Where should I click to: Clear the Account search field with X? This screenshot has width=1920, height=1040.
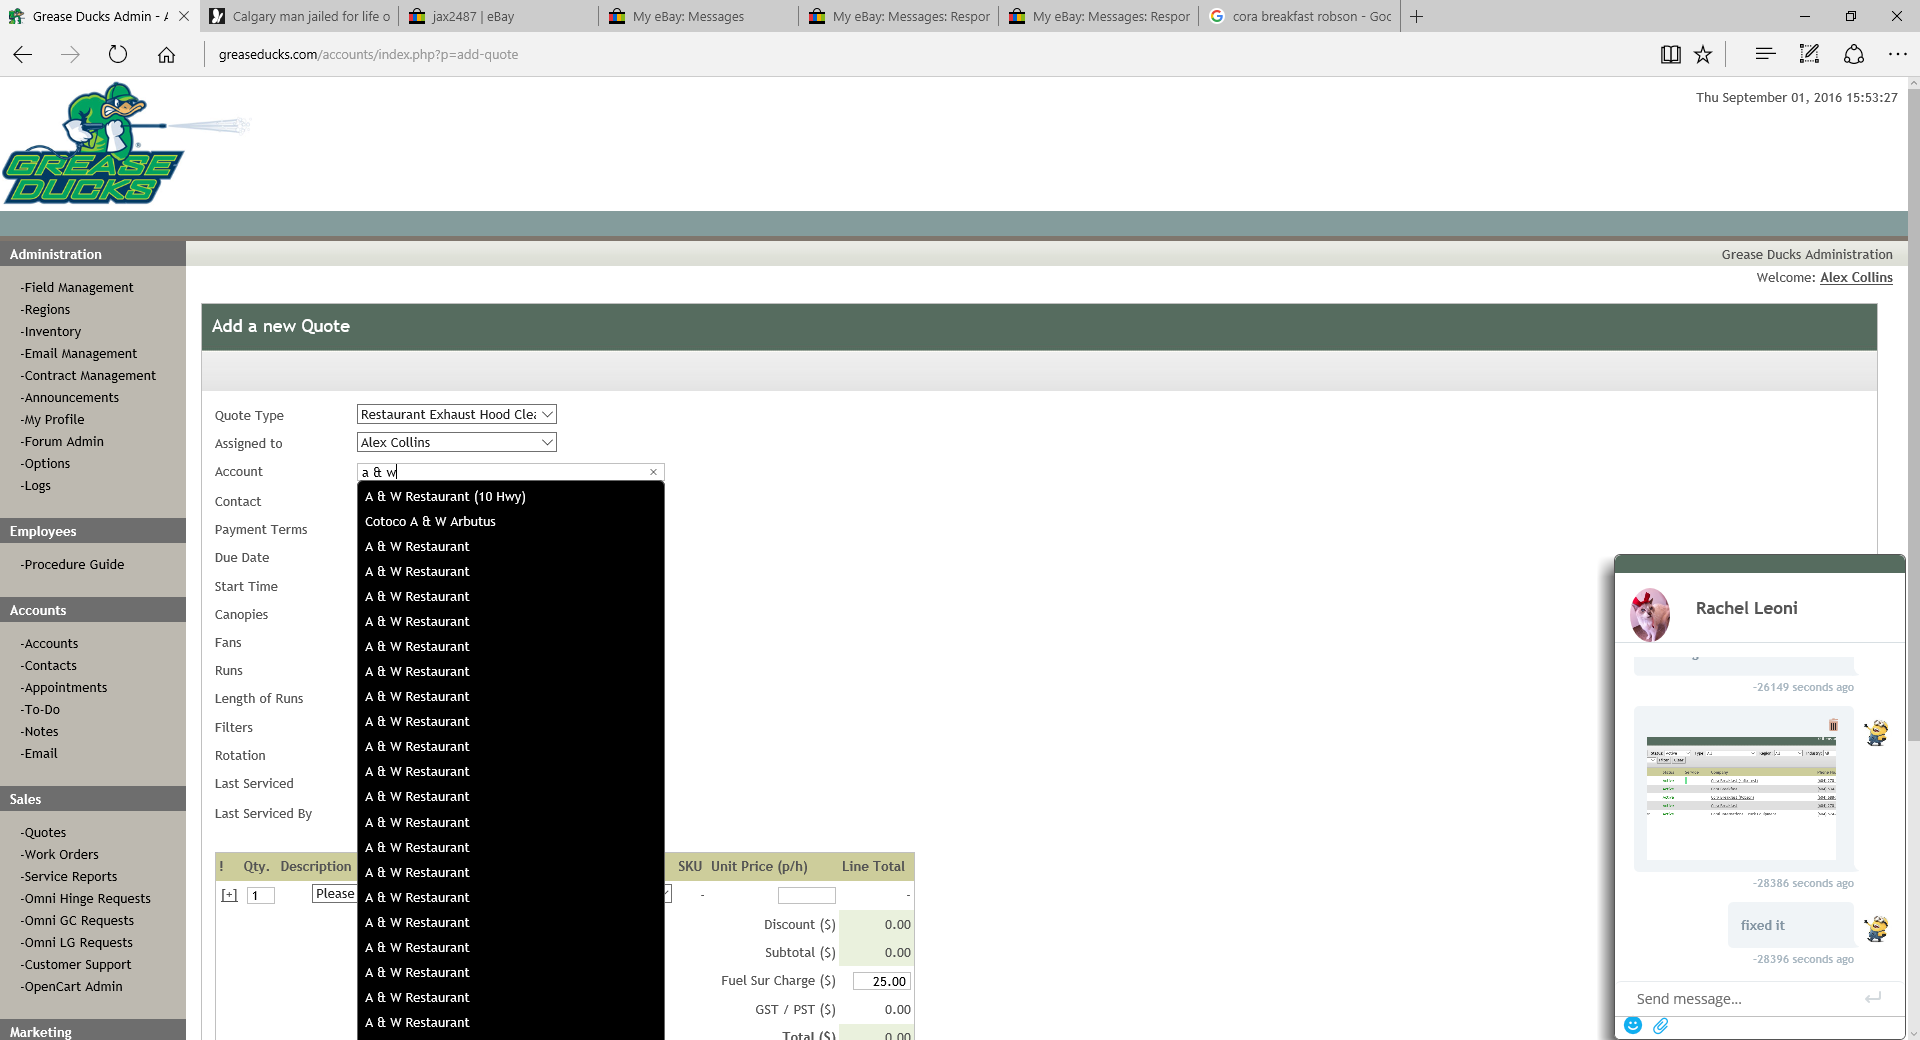tap(654, 472)
